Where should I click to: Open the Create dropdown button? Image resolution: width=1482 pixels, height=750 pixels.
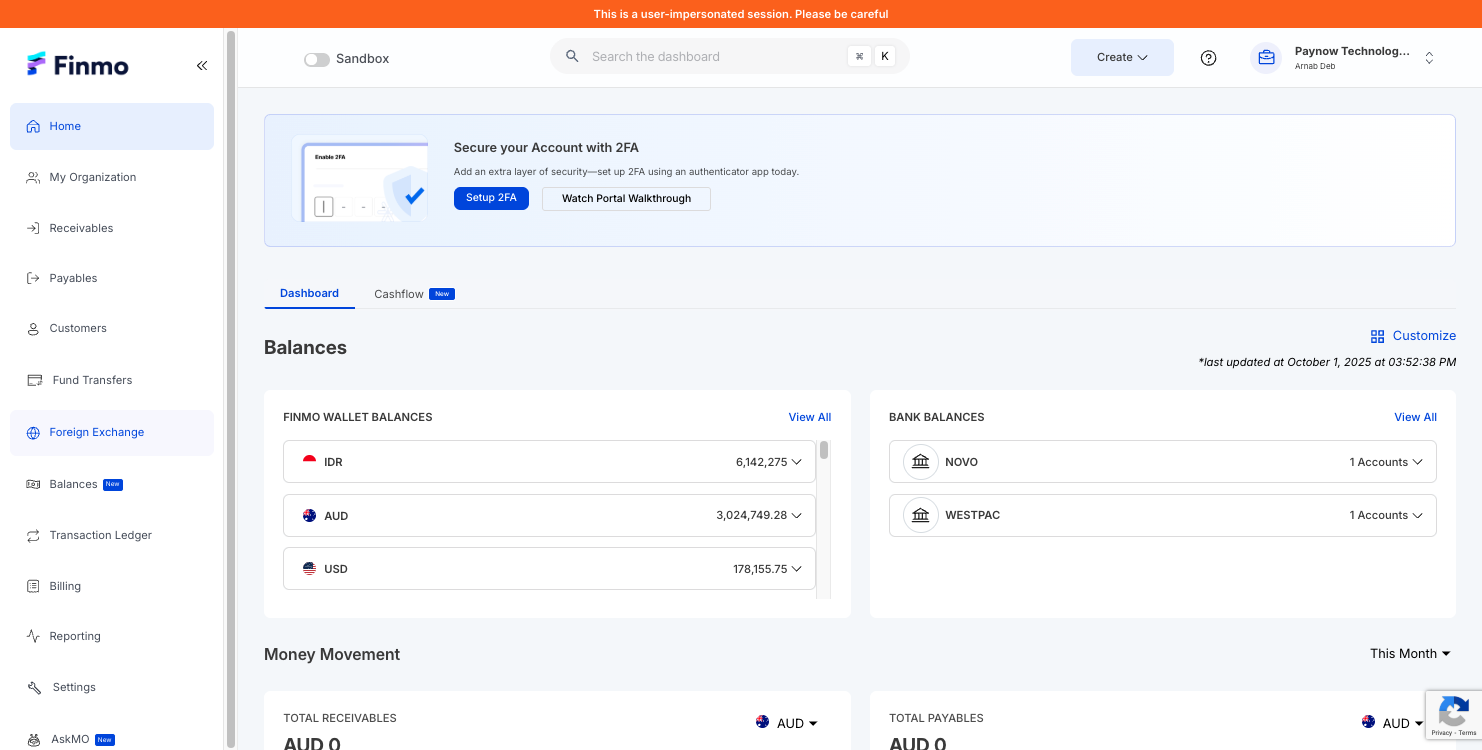[1122, 58]
